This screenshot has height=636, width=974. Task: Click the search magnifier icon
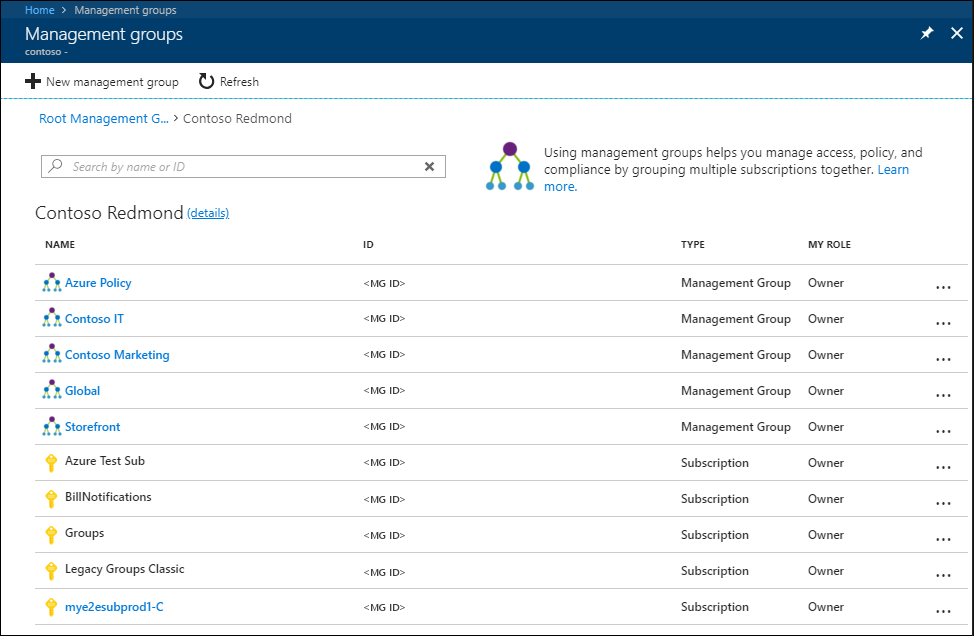(x=56, y=166)
